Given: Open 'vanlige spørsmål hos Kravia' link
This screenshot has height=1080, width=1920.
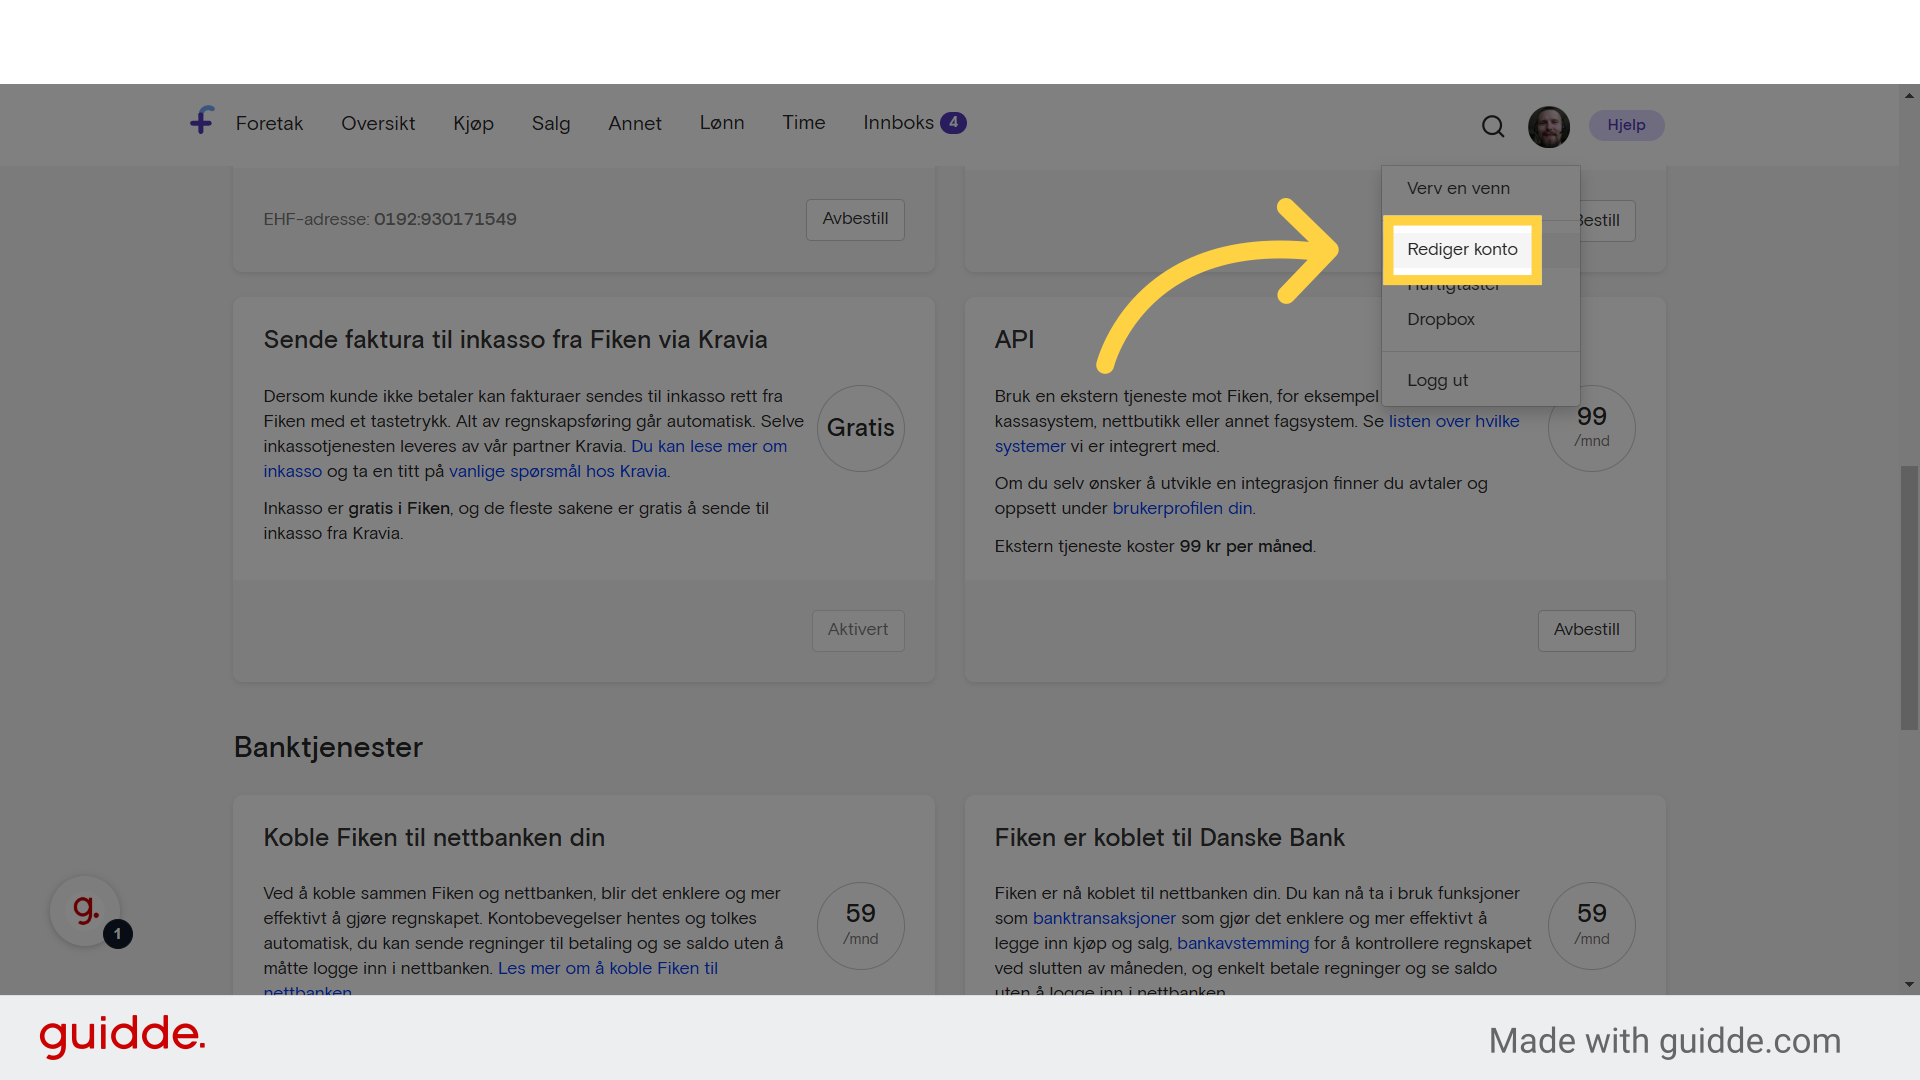Looking at the screenshot, I should (558, 471).
